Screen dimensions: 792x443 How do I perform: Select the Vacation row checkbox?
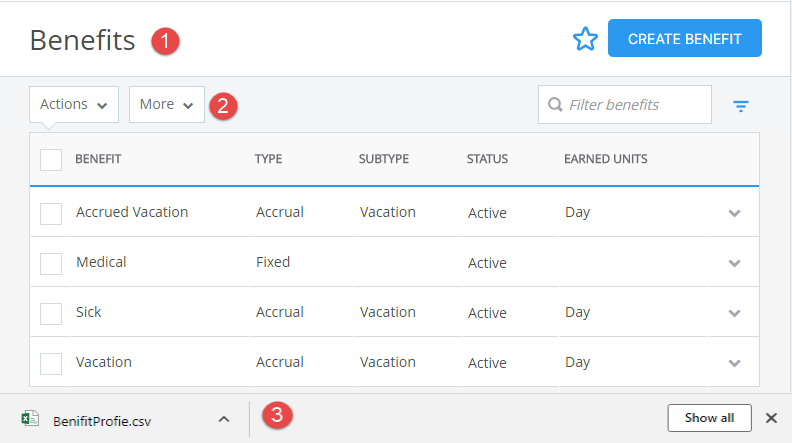point(51,364)
